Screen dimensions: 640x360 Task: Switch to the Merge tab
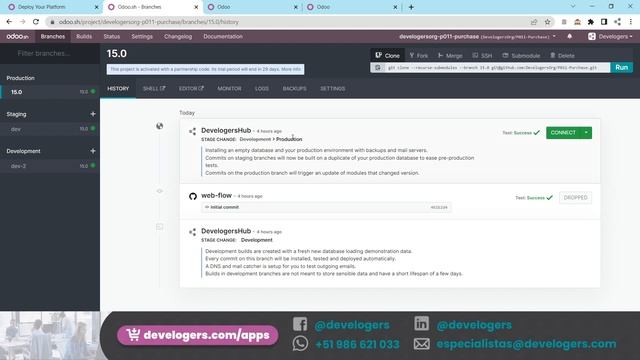[x=450, y=56]
